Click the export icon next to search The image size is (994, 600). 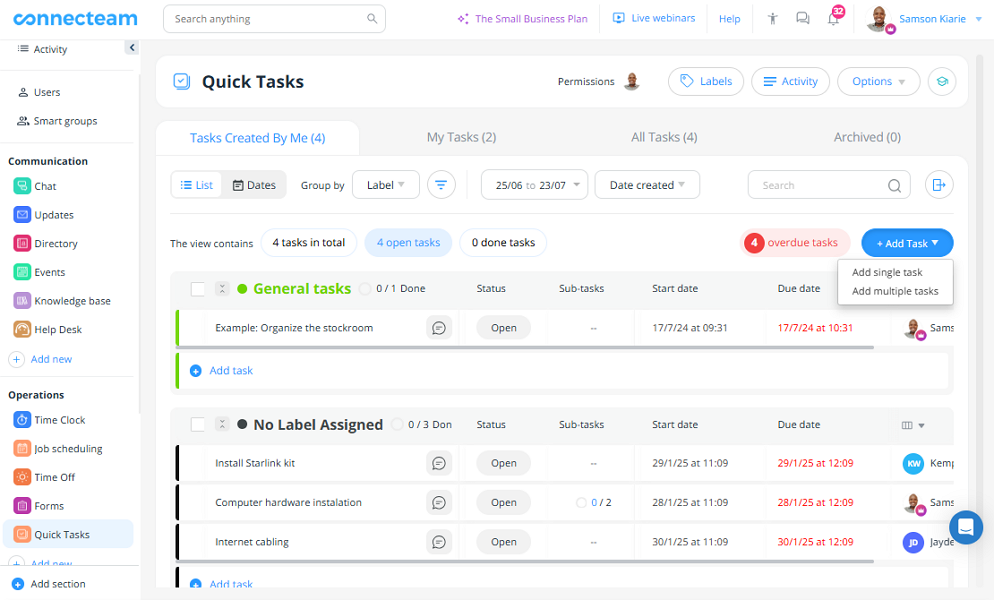point(938,185)
